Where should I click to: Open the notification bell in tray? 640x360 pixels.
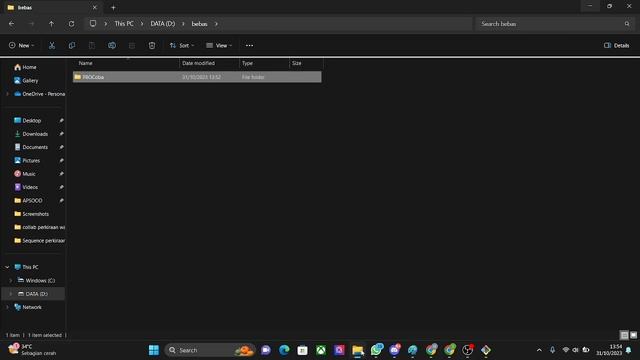pos(629,350)
